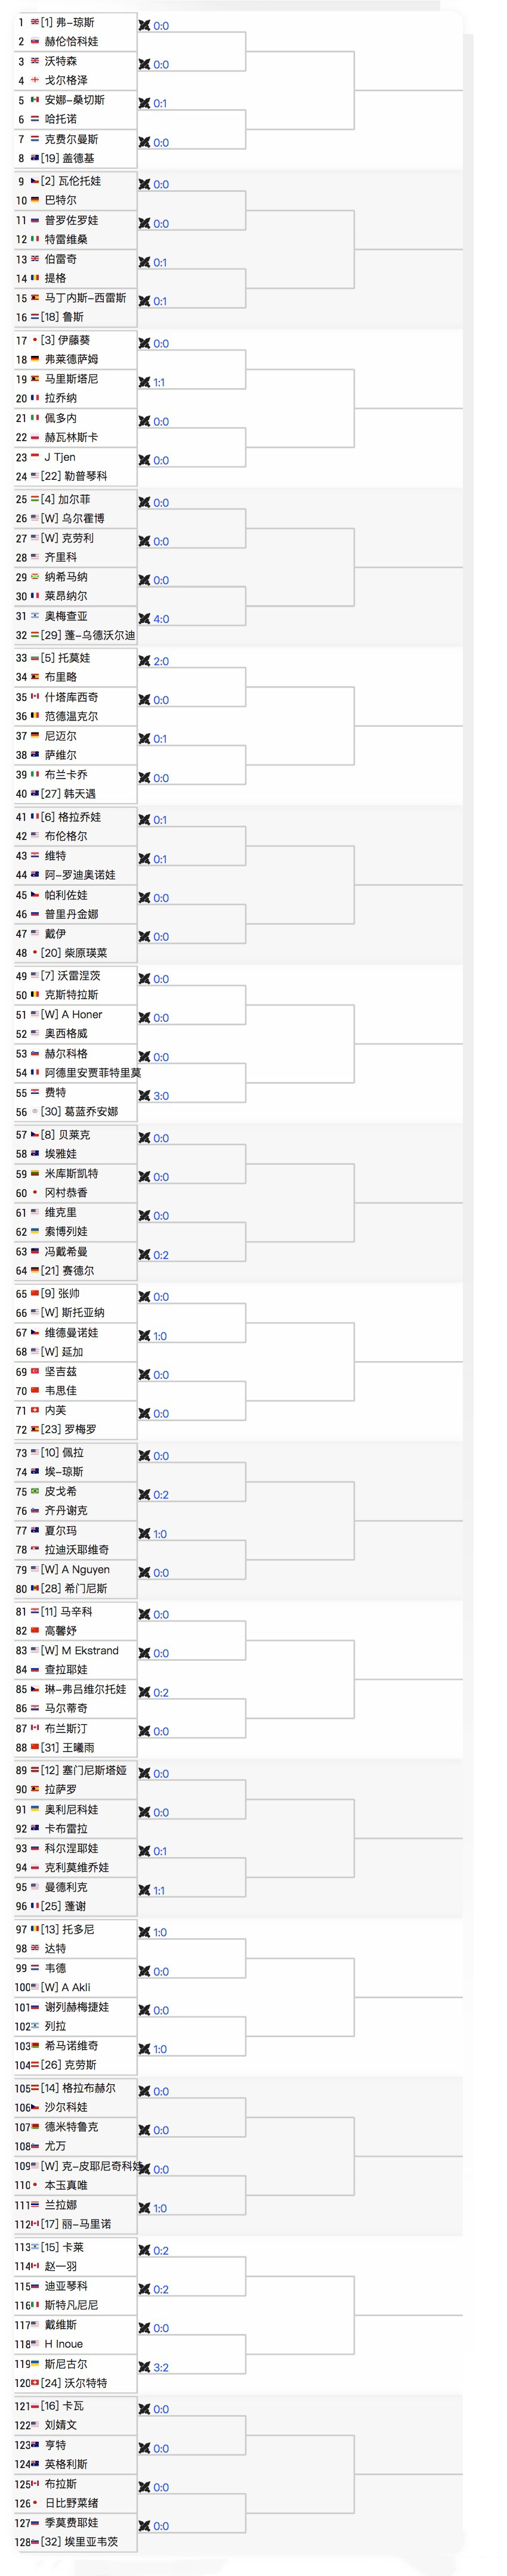Click head-to-head icon for 冯戴希曼 vs 赛德尔
Viewport: 507px width, 2576px height.
(144, 1255)
